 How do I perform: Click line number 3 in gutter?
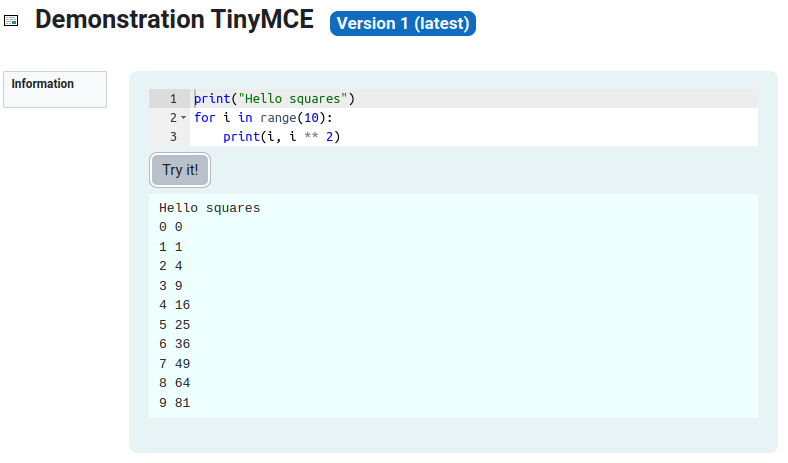click(173, 137)
